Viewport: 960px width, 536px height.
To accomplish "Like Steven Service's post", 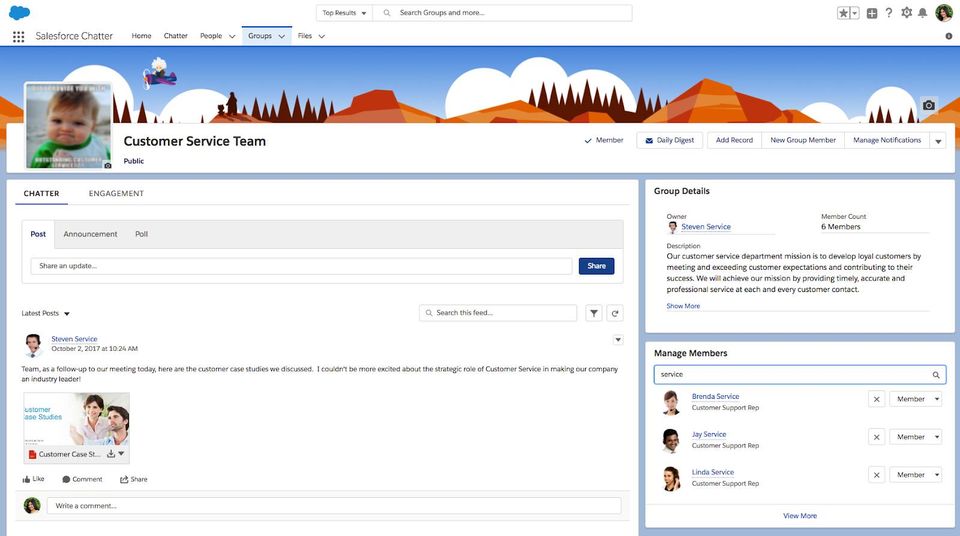I will pyautogui.click(x=33, y=479).
